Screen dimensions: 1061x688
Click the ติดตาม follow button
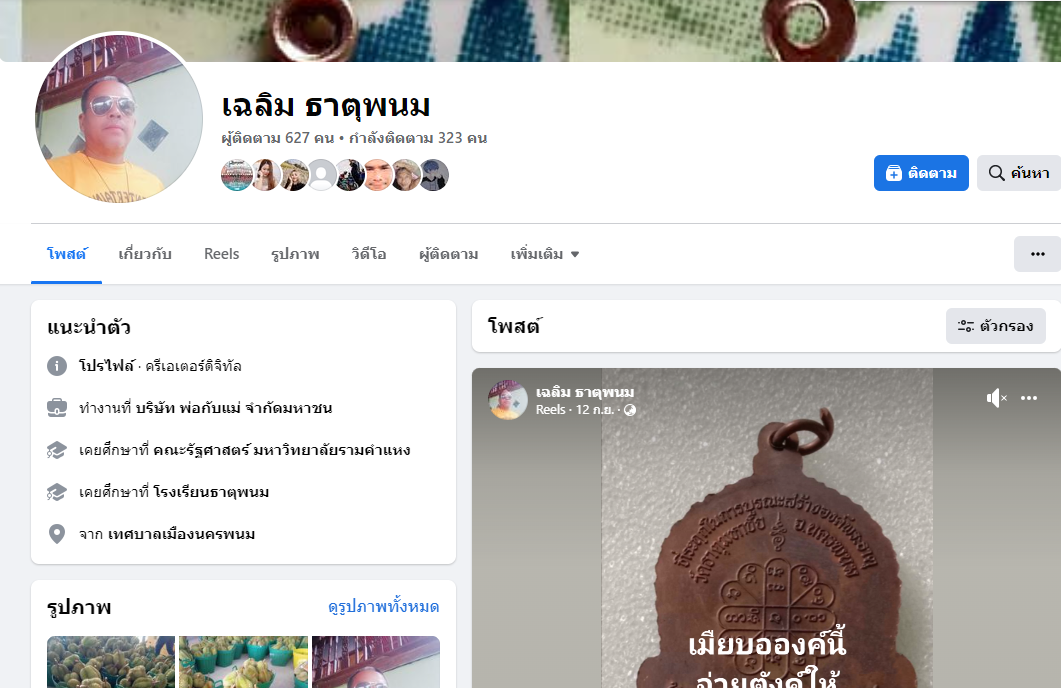pos(921,173)
